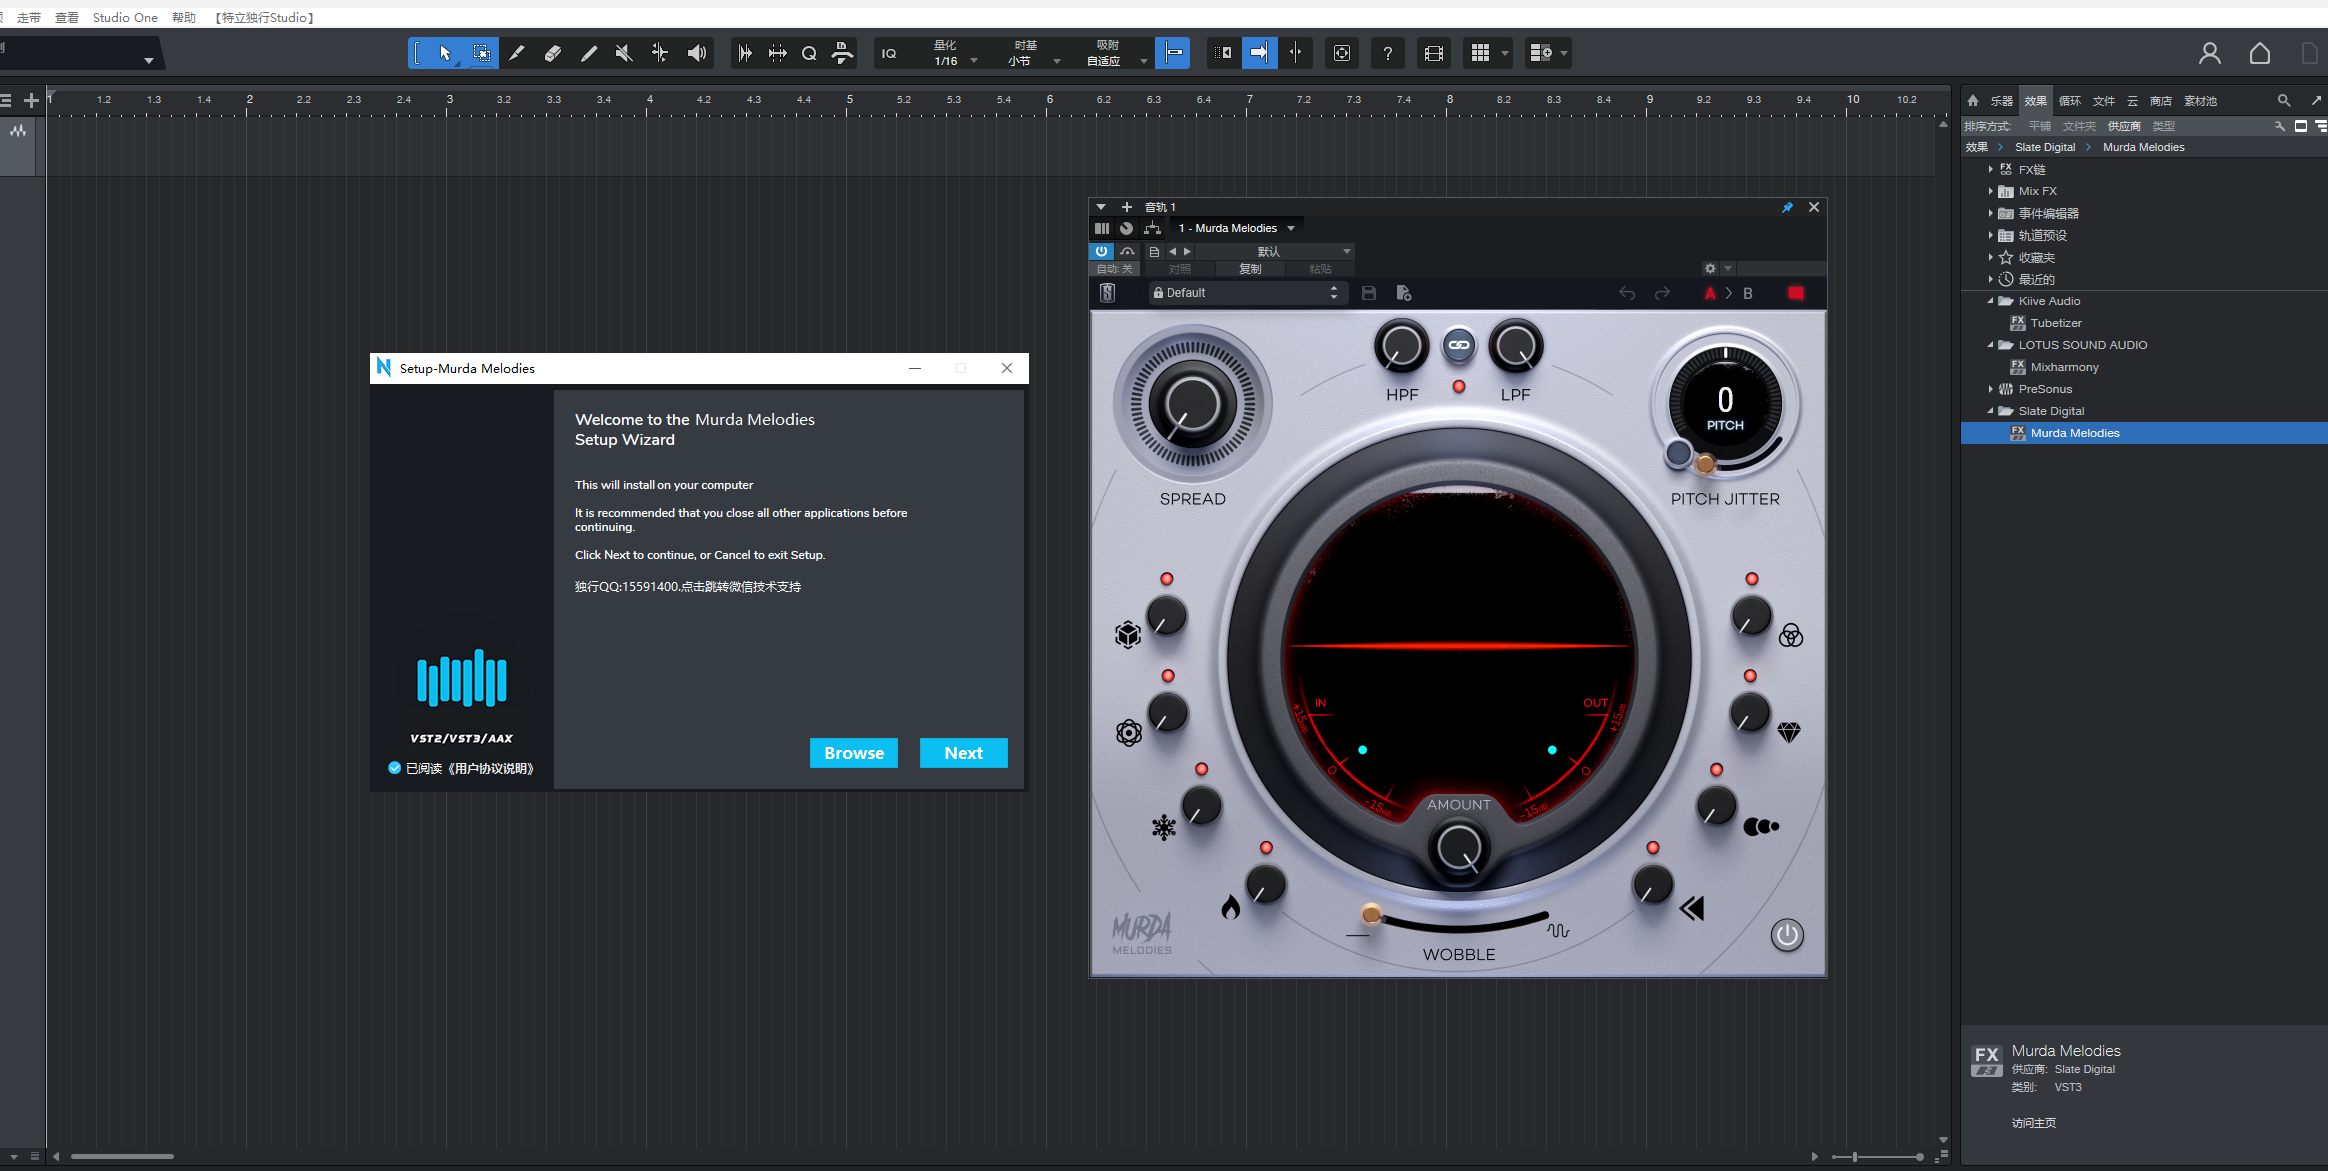This screenshot has width=2328, height=1171.
Task: Click the 复制 button in plugin header
Action: [1250, 269]
